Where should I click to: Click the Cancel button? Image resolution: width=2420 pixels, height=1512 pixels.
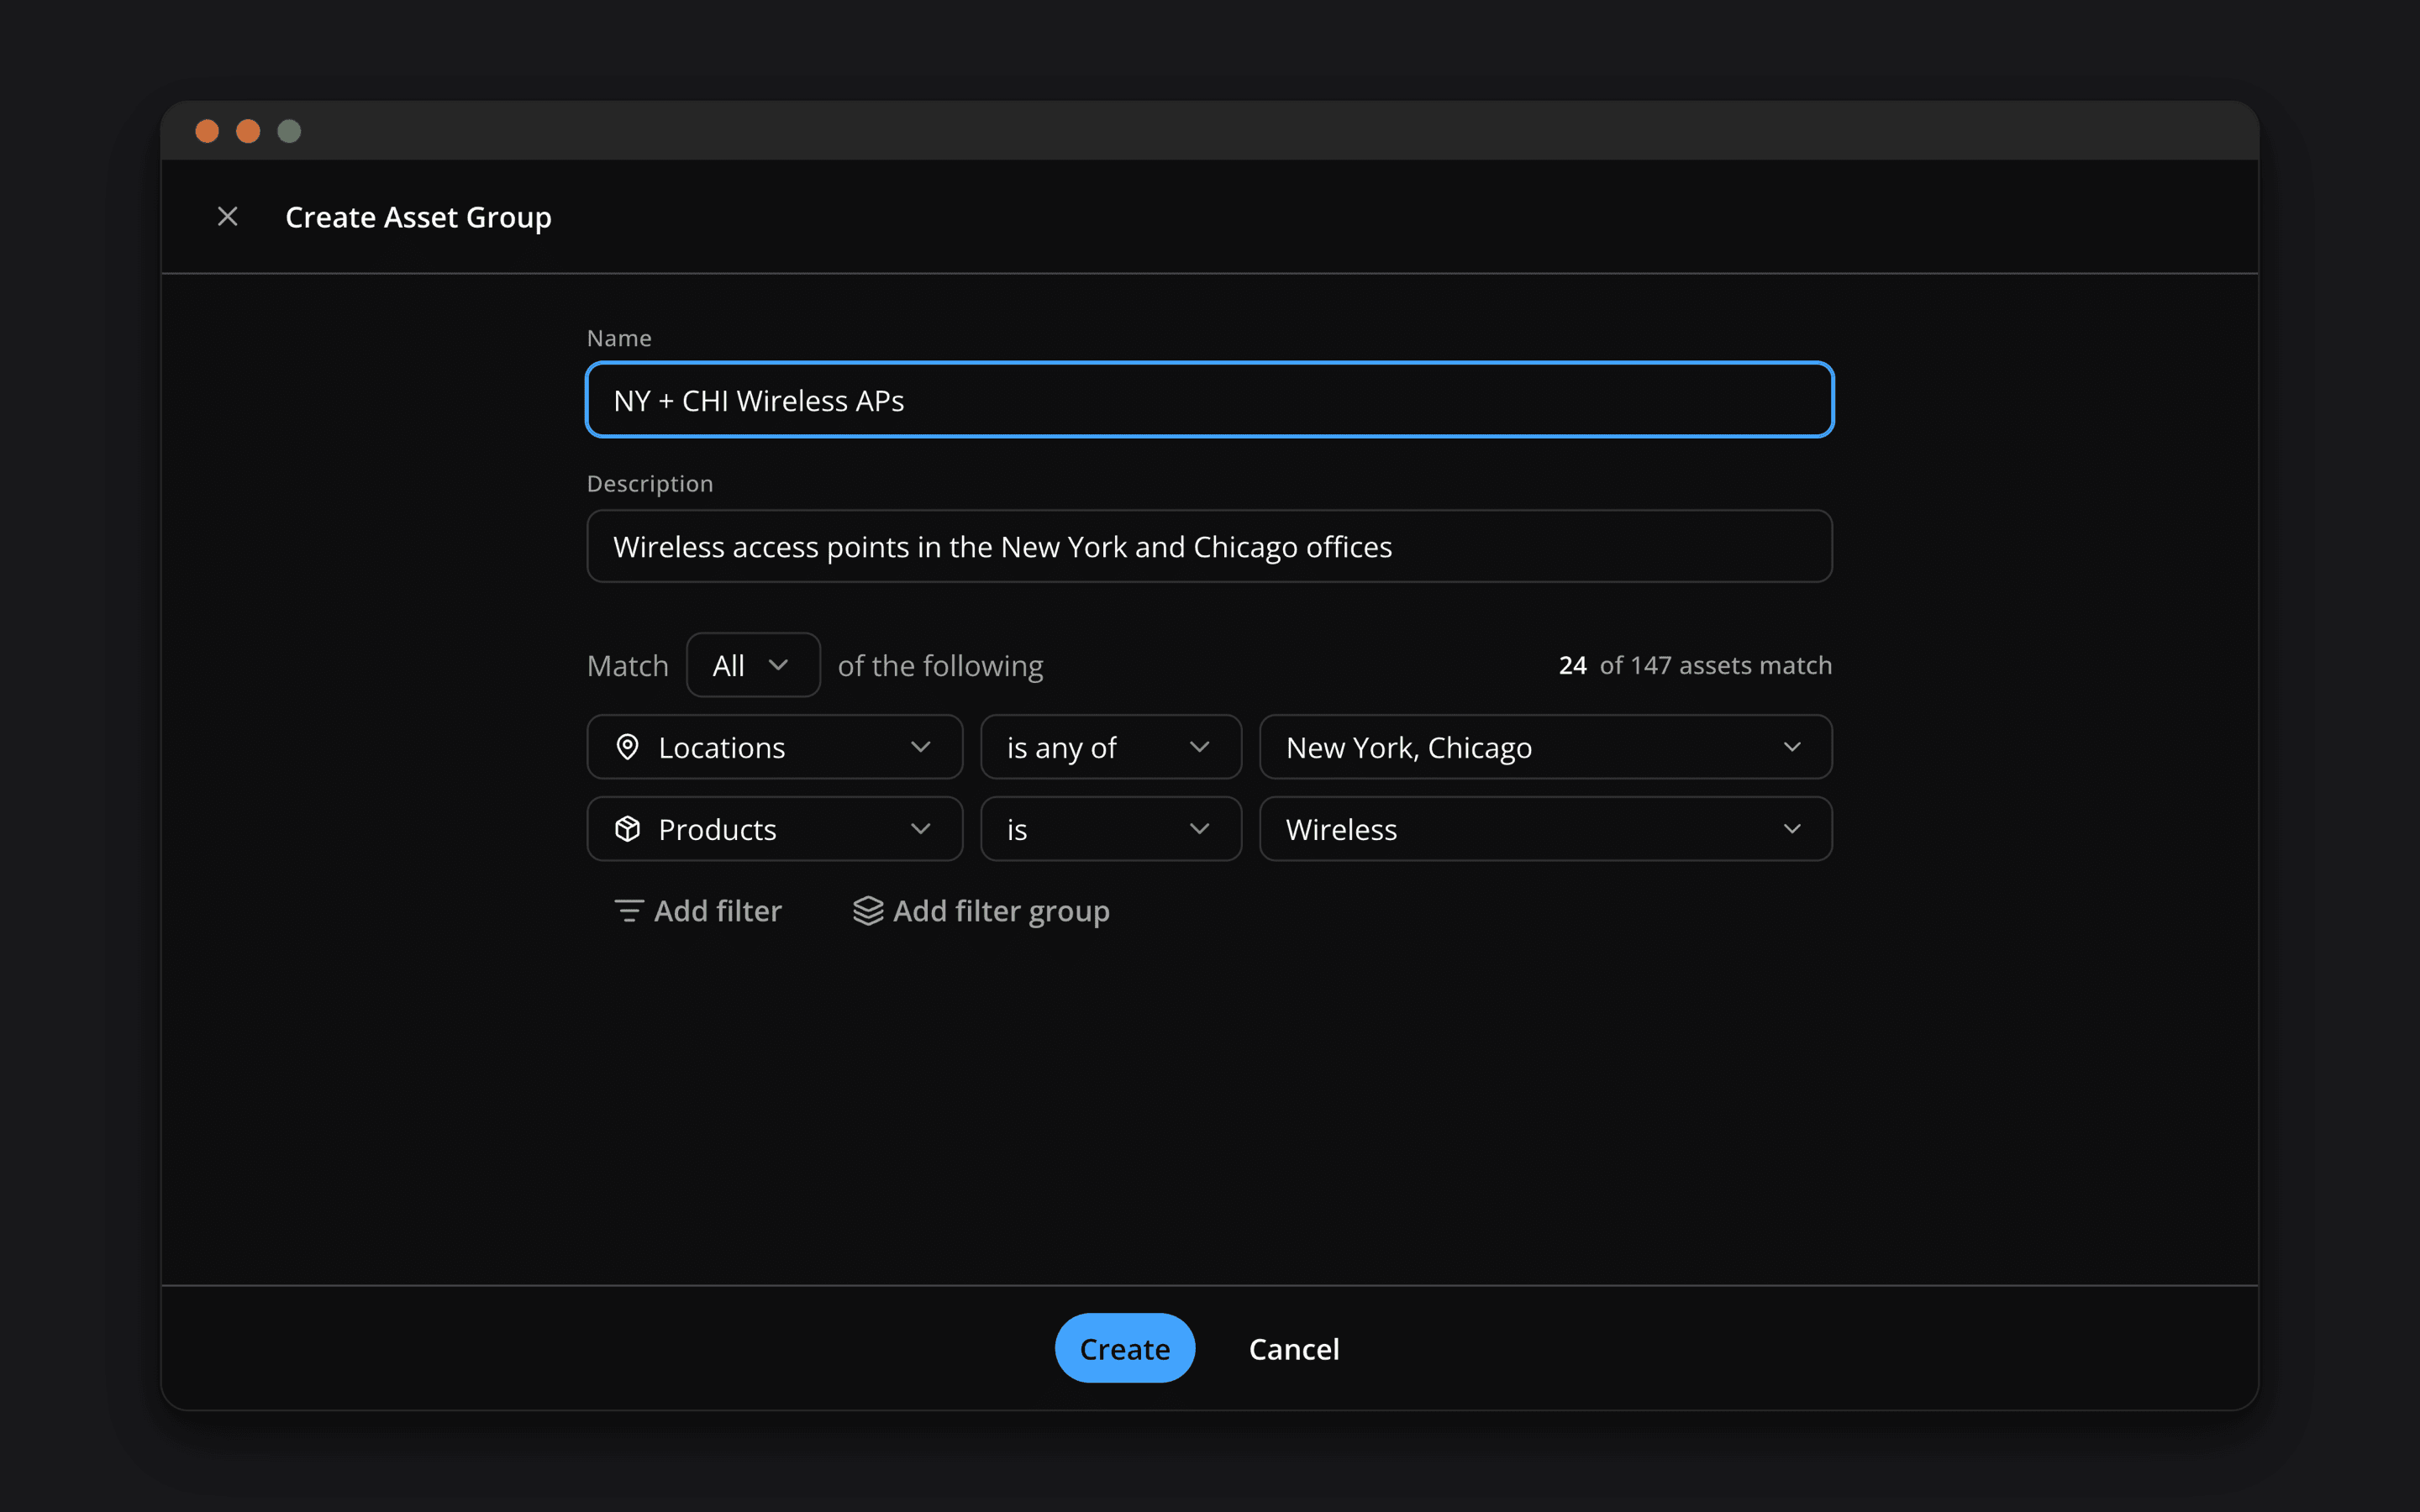[1294, 1348]
